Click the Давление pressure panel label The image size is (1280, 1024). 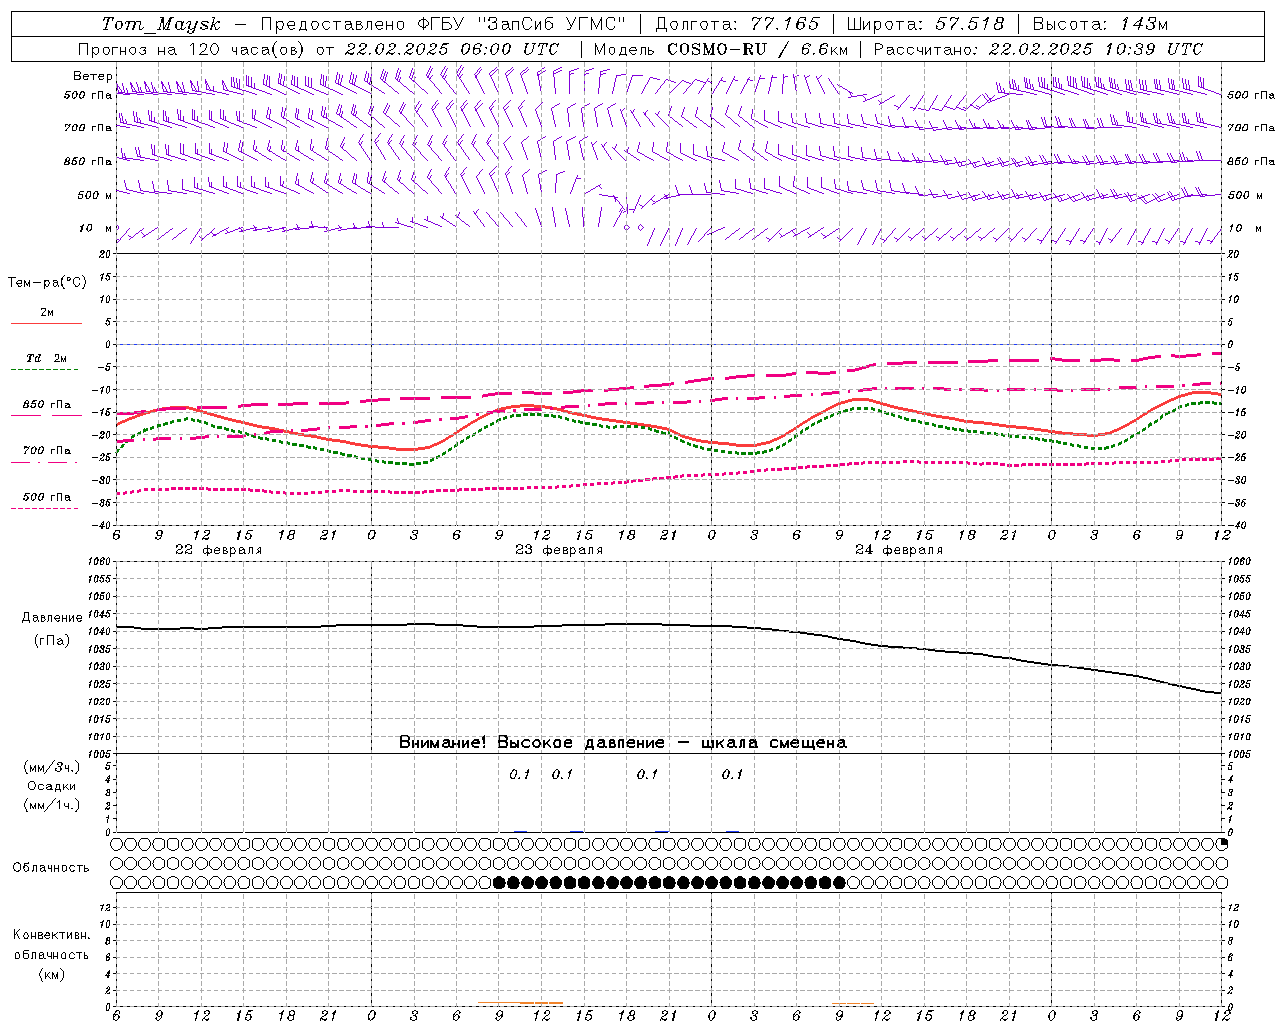[x=52, y=618]
